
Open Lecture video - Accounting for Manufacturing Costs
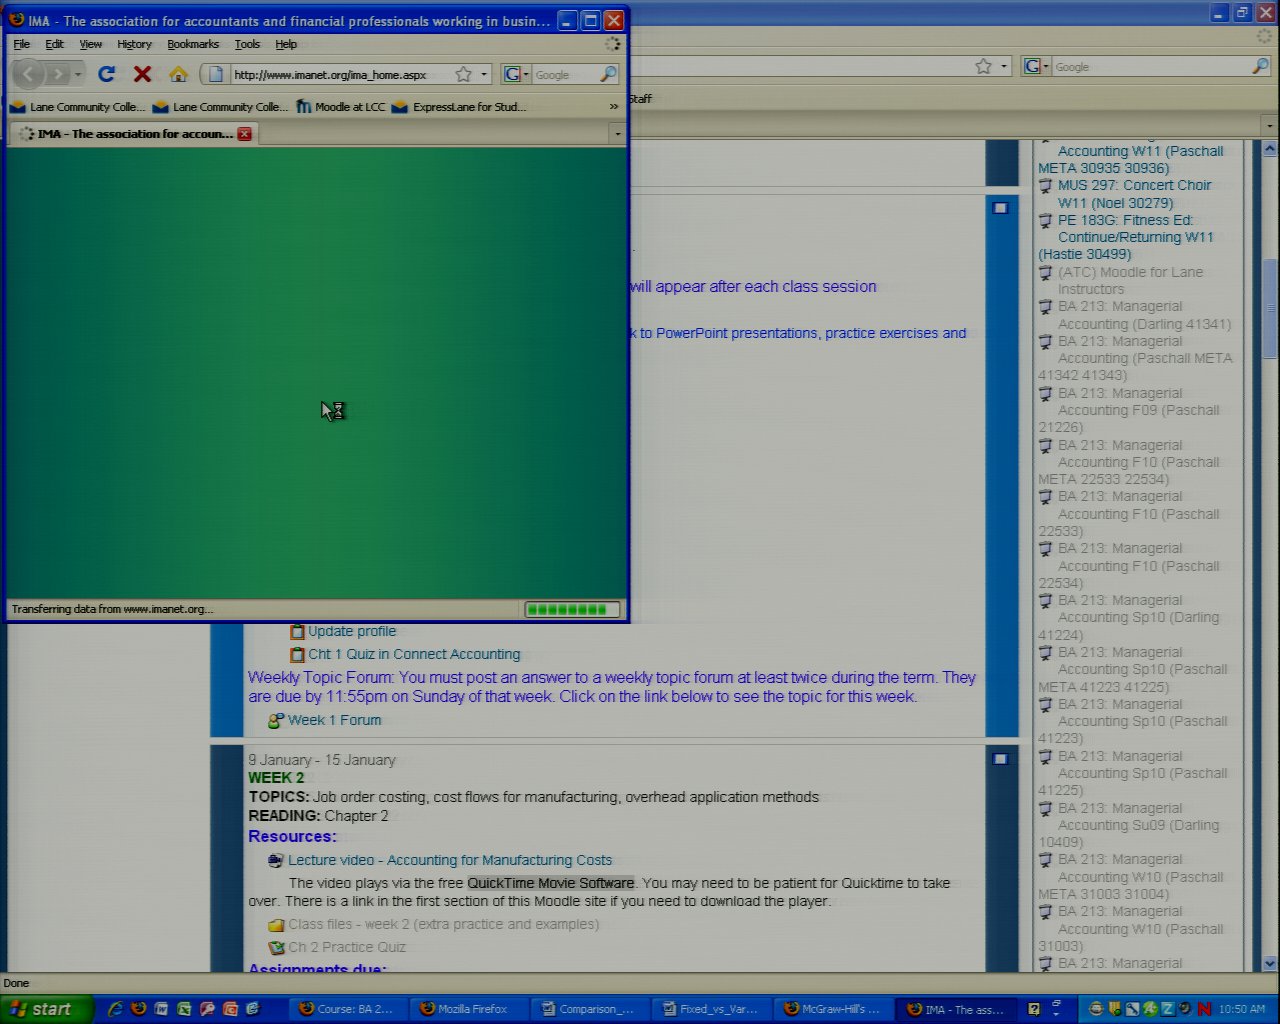(449, 860)
